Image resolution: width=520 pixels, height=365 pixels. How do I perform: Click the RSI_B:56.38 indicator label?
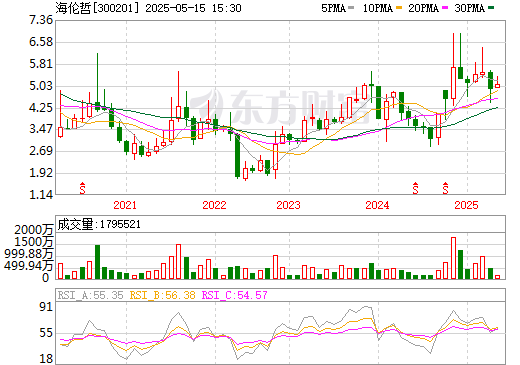pos(162,295)
